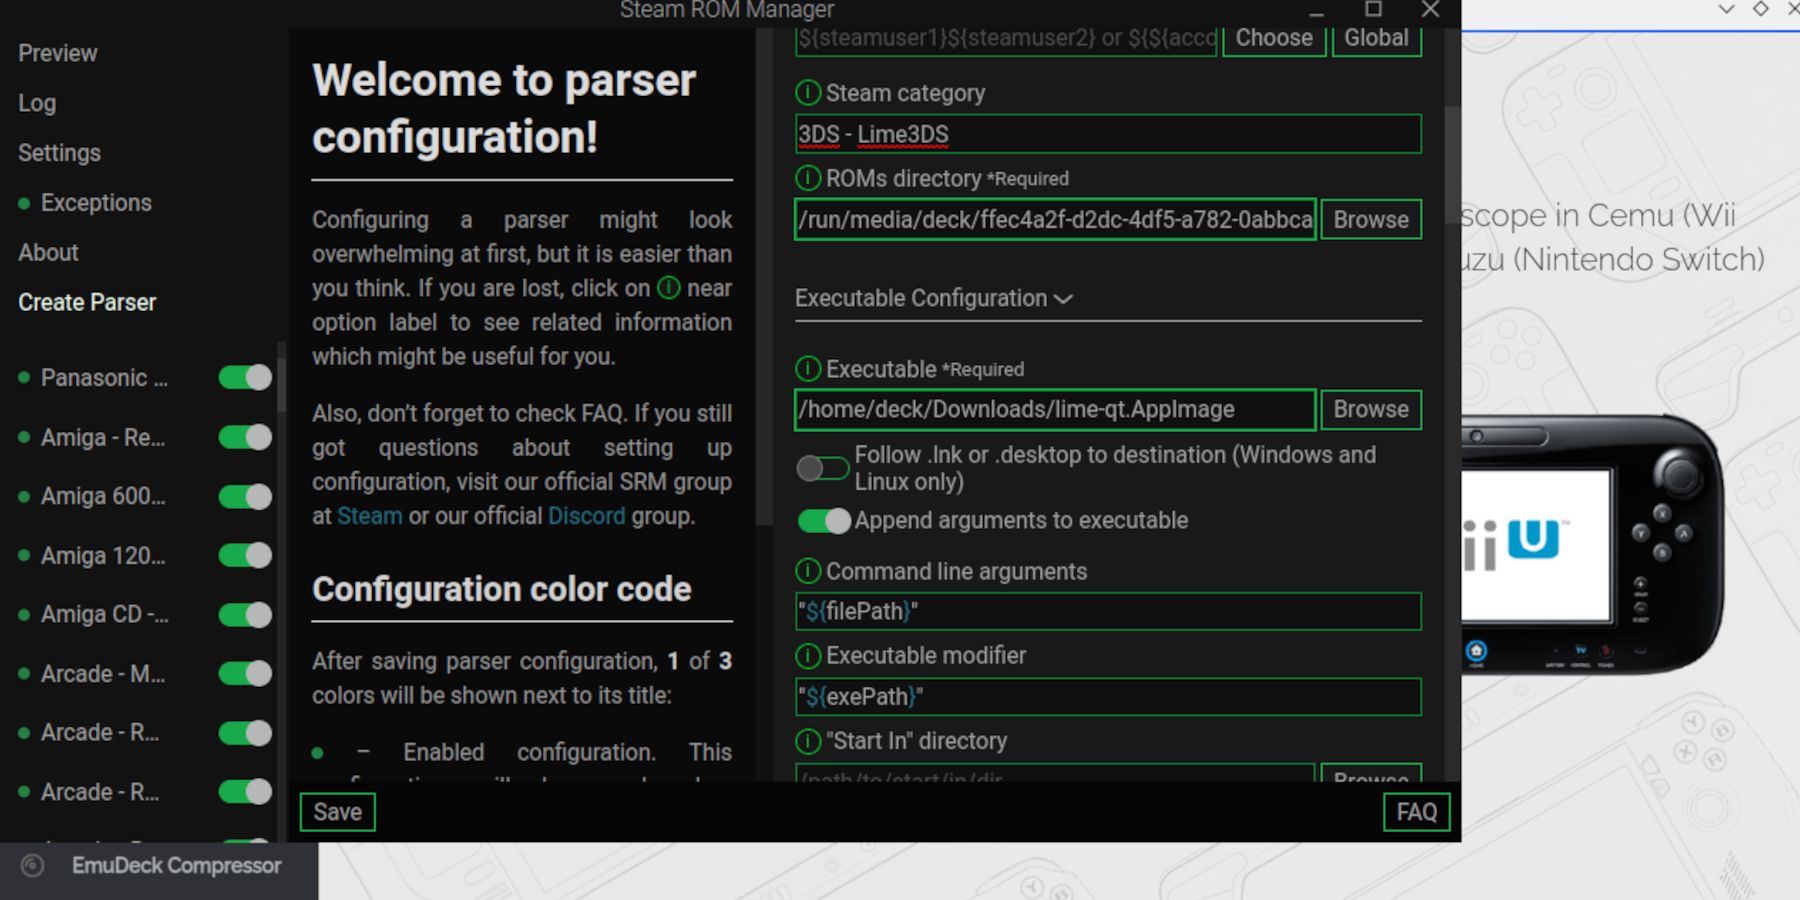Viewport: 1800px width, 900px height.
Task: Click info icon next to Steam category
Action: pyautogui.click(x=808, y=93)
